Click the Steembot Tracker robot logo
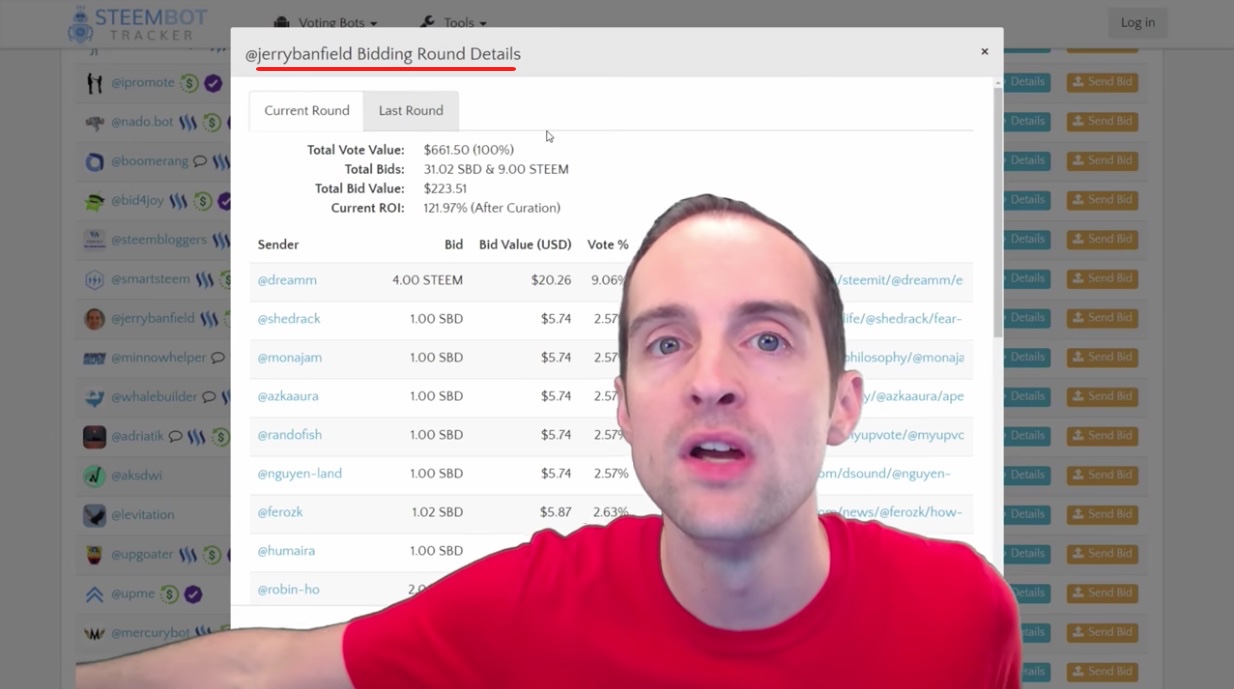Viewport: 1234px width, 689px height. 79,25
